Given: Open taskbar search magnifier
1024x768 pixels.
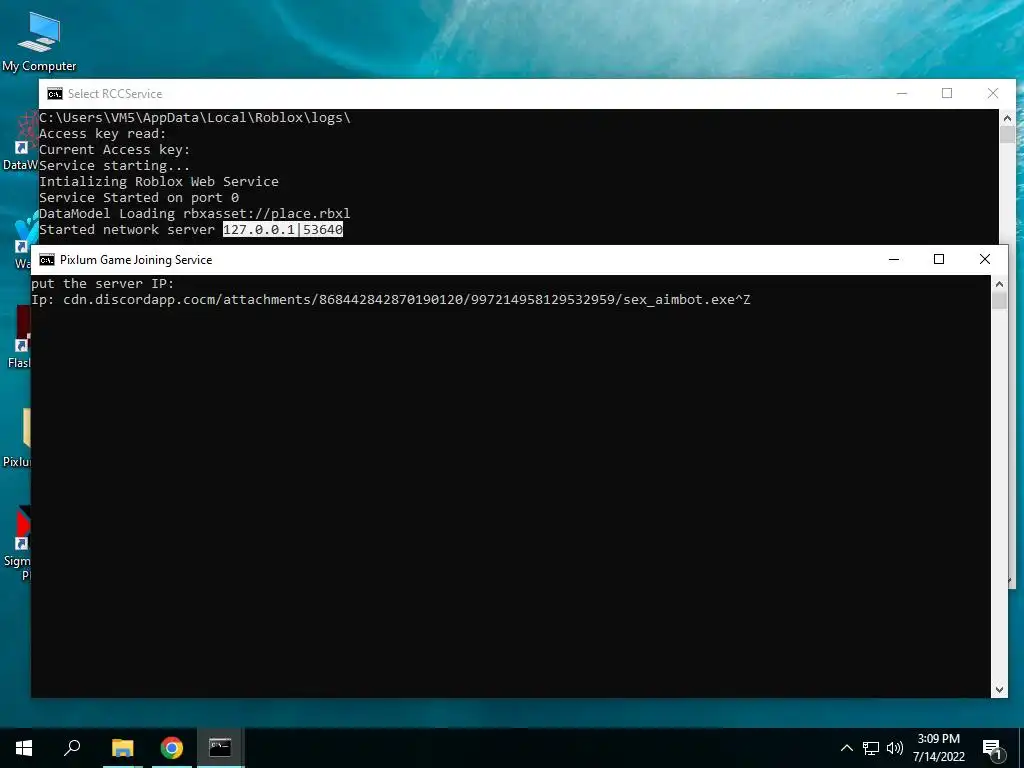Looking at the screenshot, I should click(72, 748).
